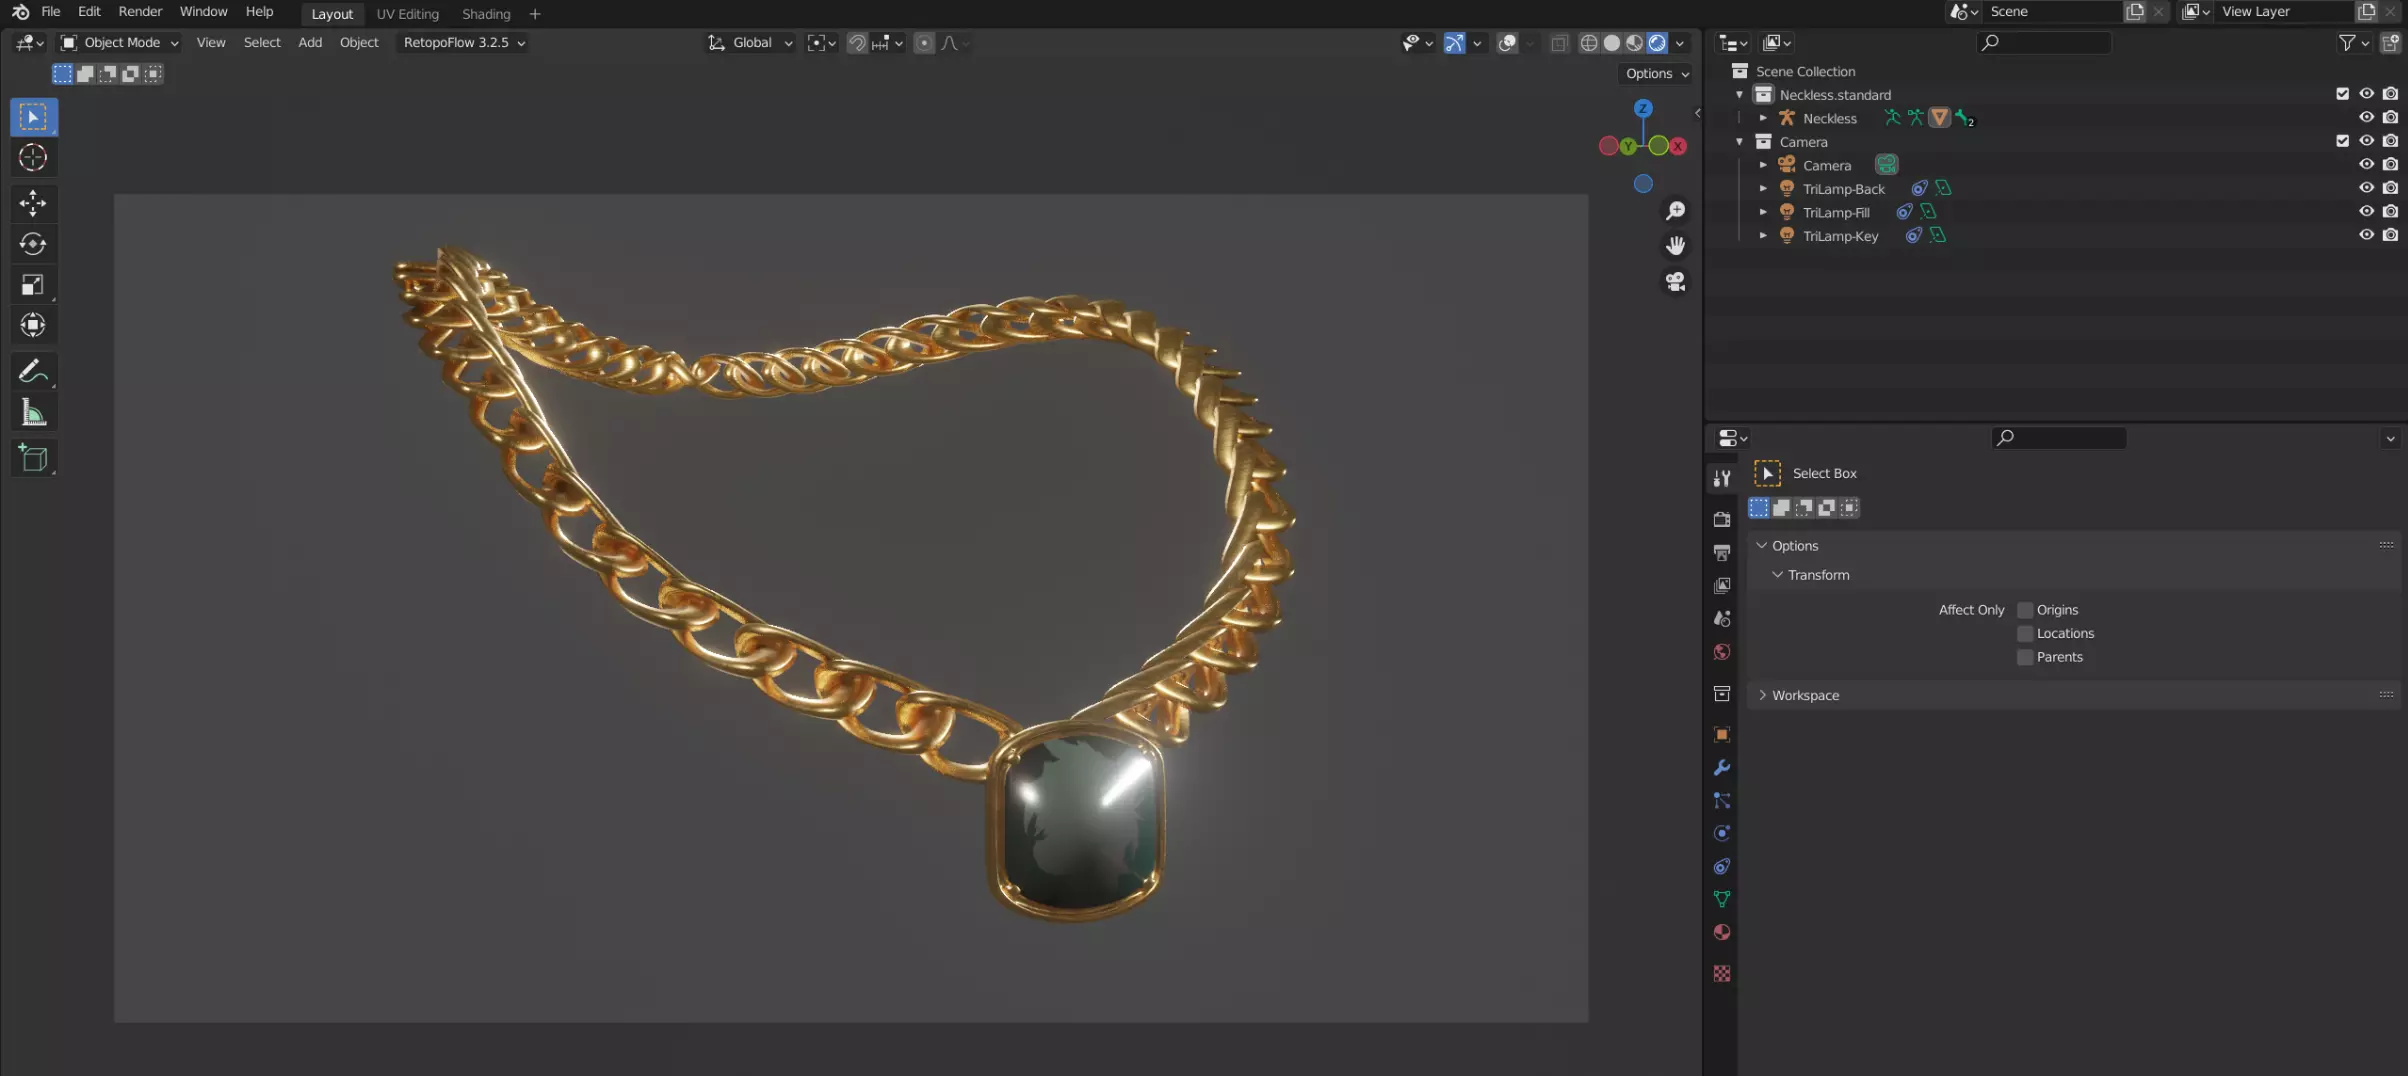Viewport: 2408px width, 1076px height.
Task: Select the Annotate tool
Action: [33, 371]
